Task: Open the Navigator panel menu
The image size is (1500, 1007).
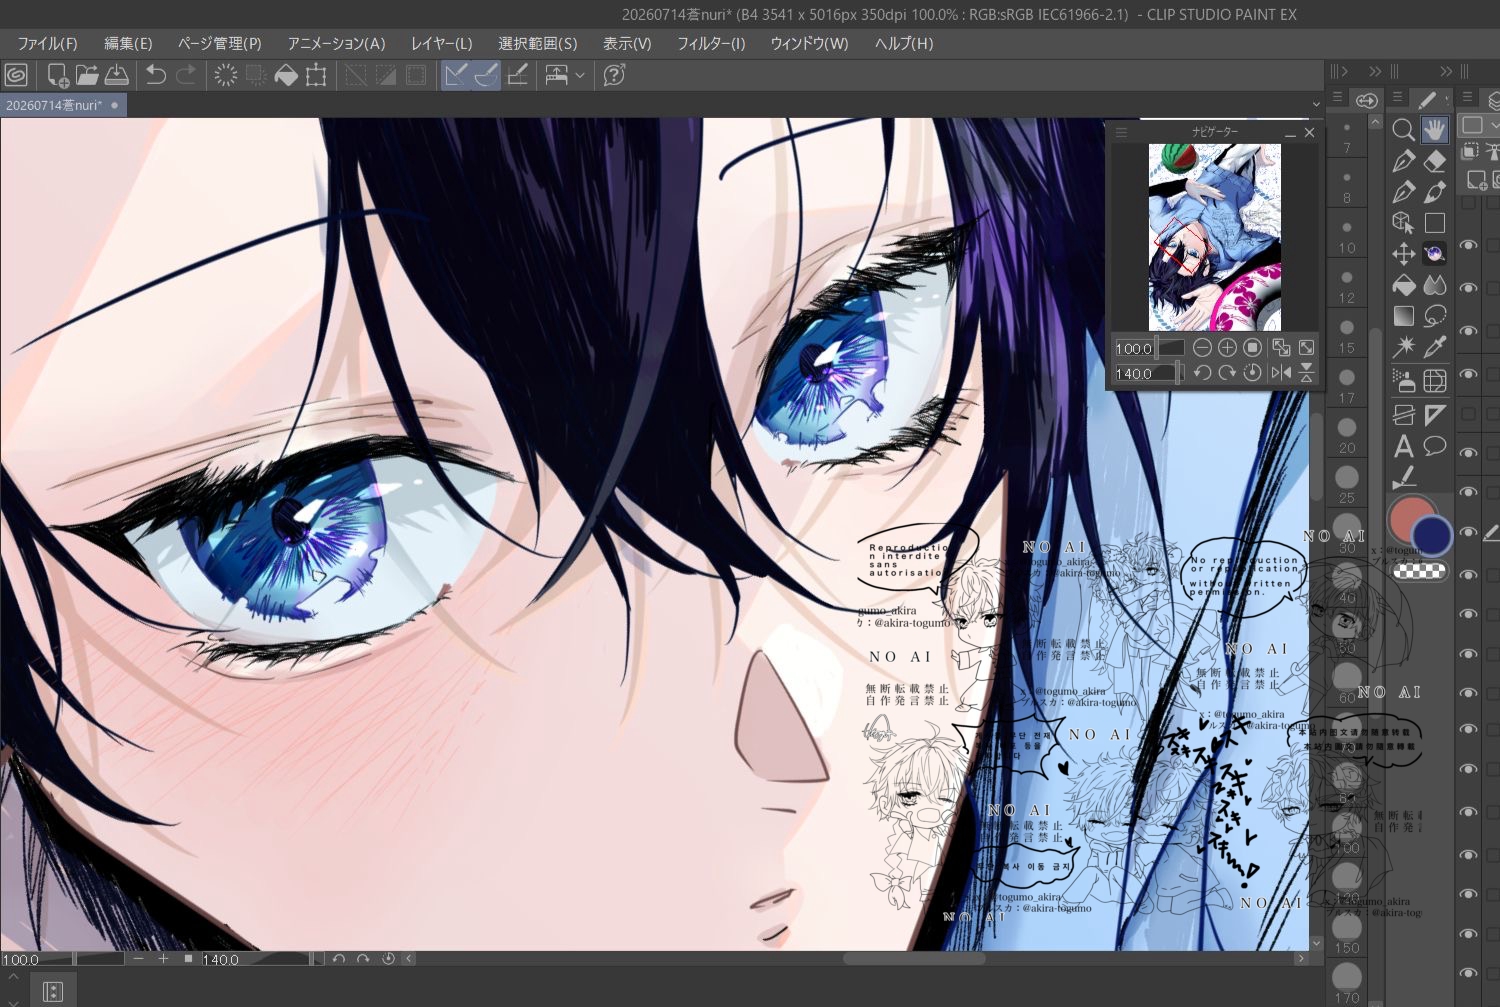Action: 1121,132
